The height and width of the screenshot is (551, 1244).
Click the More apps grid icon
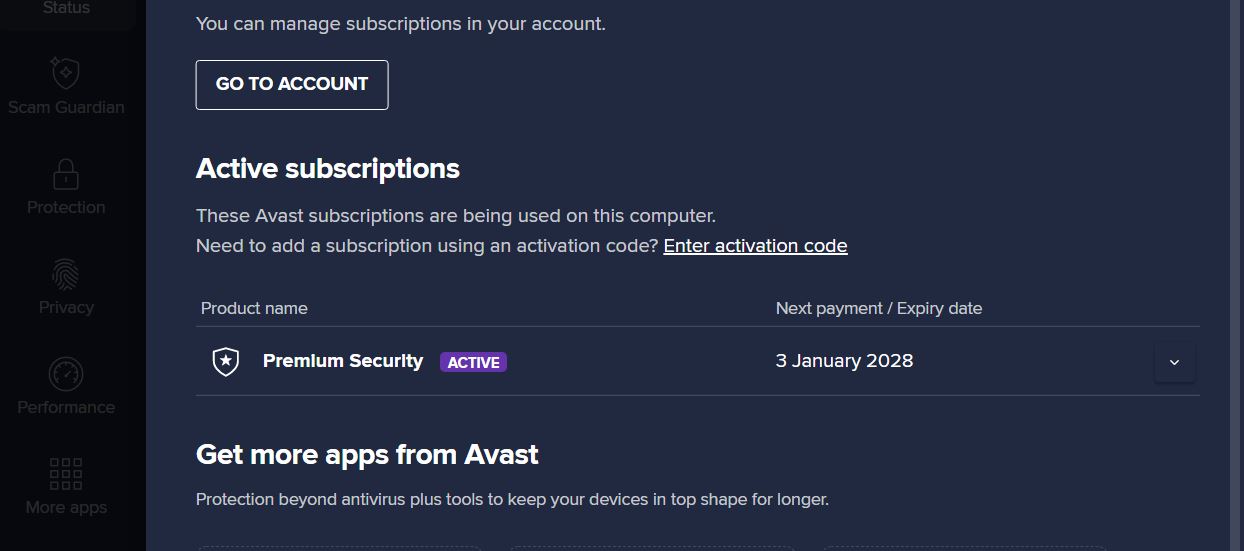(66, 474)
